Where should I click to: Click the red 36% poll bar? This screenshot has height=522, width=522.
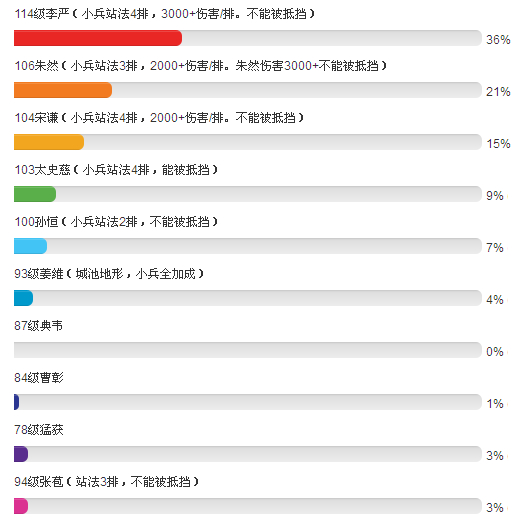(98, 38)
